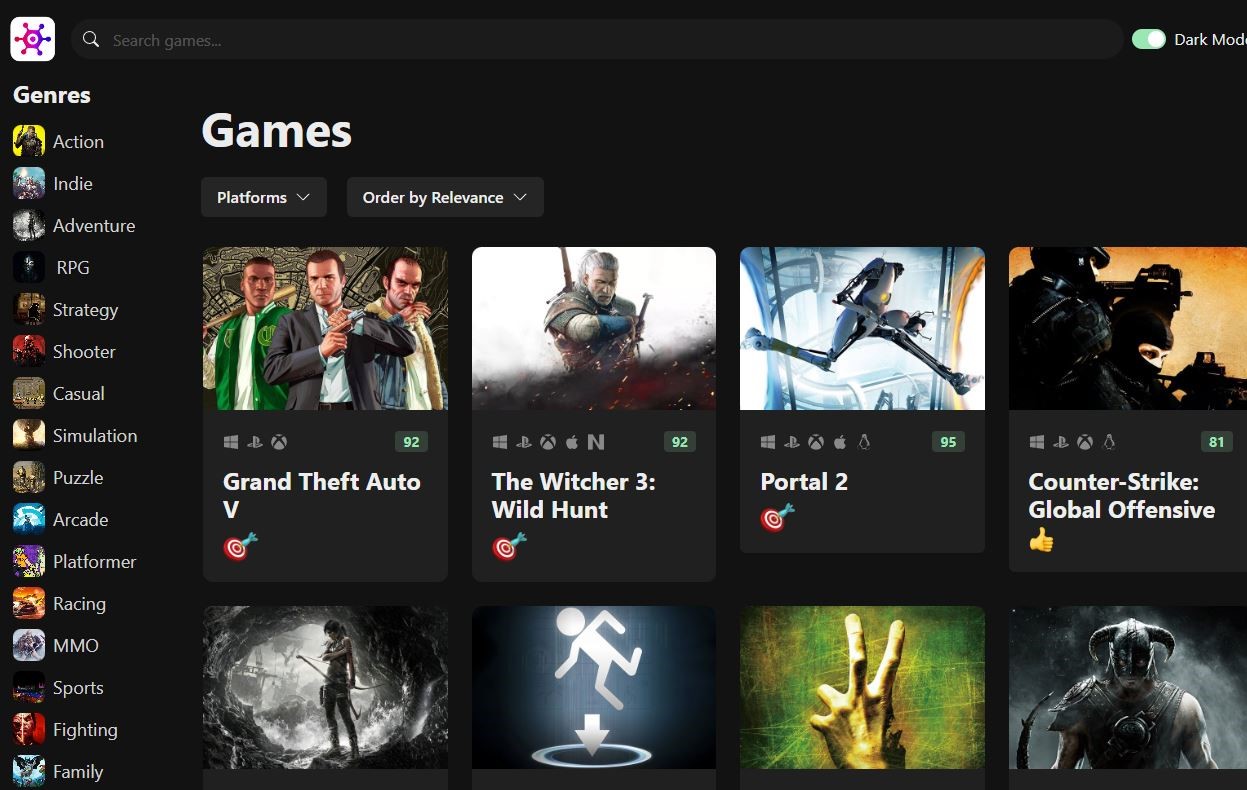Click the Linux penguin icon on Portal 2 card

pos(864,441)
